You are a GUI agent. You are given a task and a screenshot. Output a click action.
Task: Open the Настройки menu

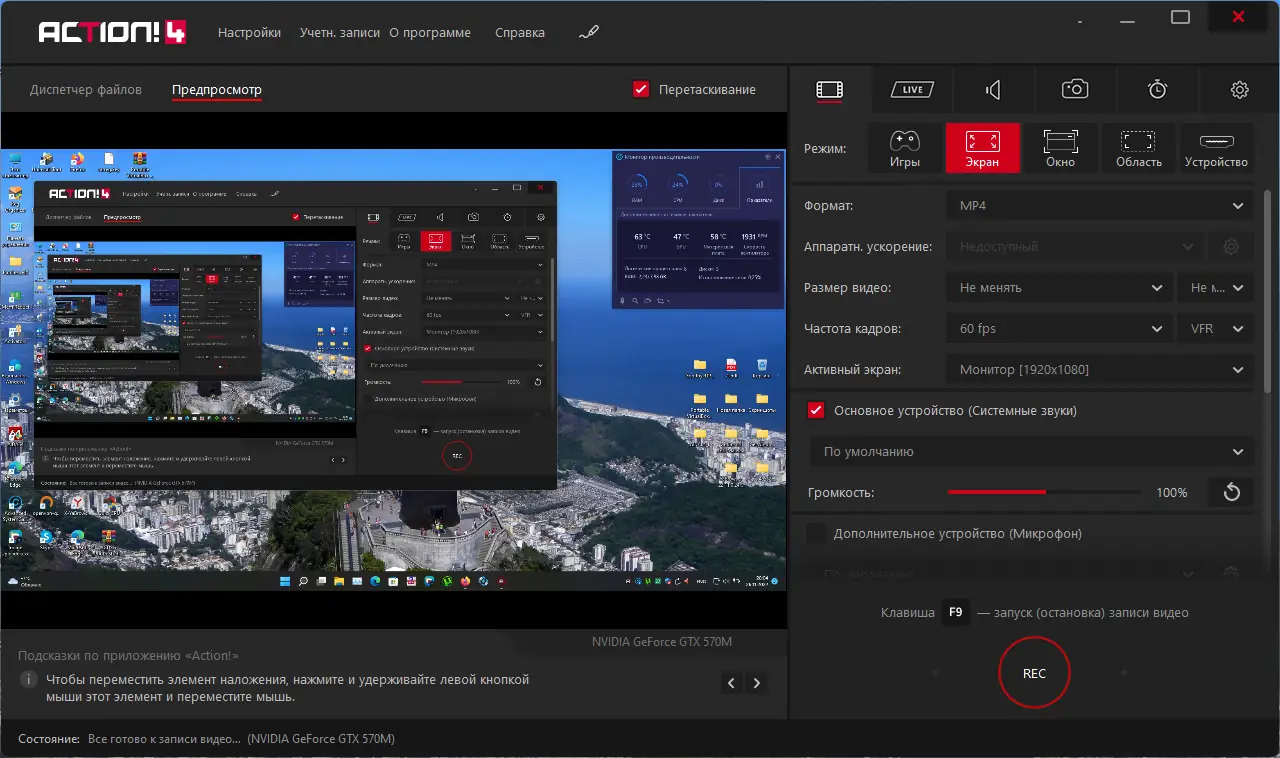coord(249,32)
